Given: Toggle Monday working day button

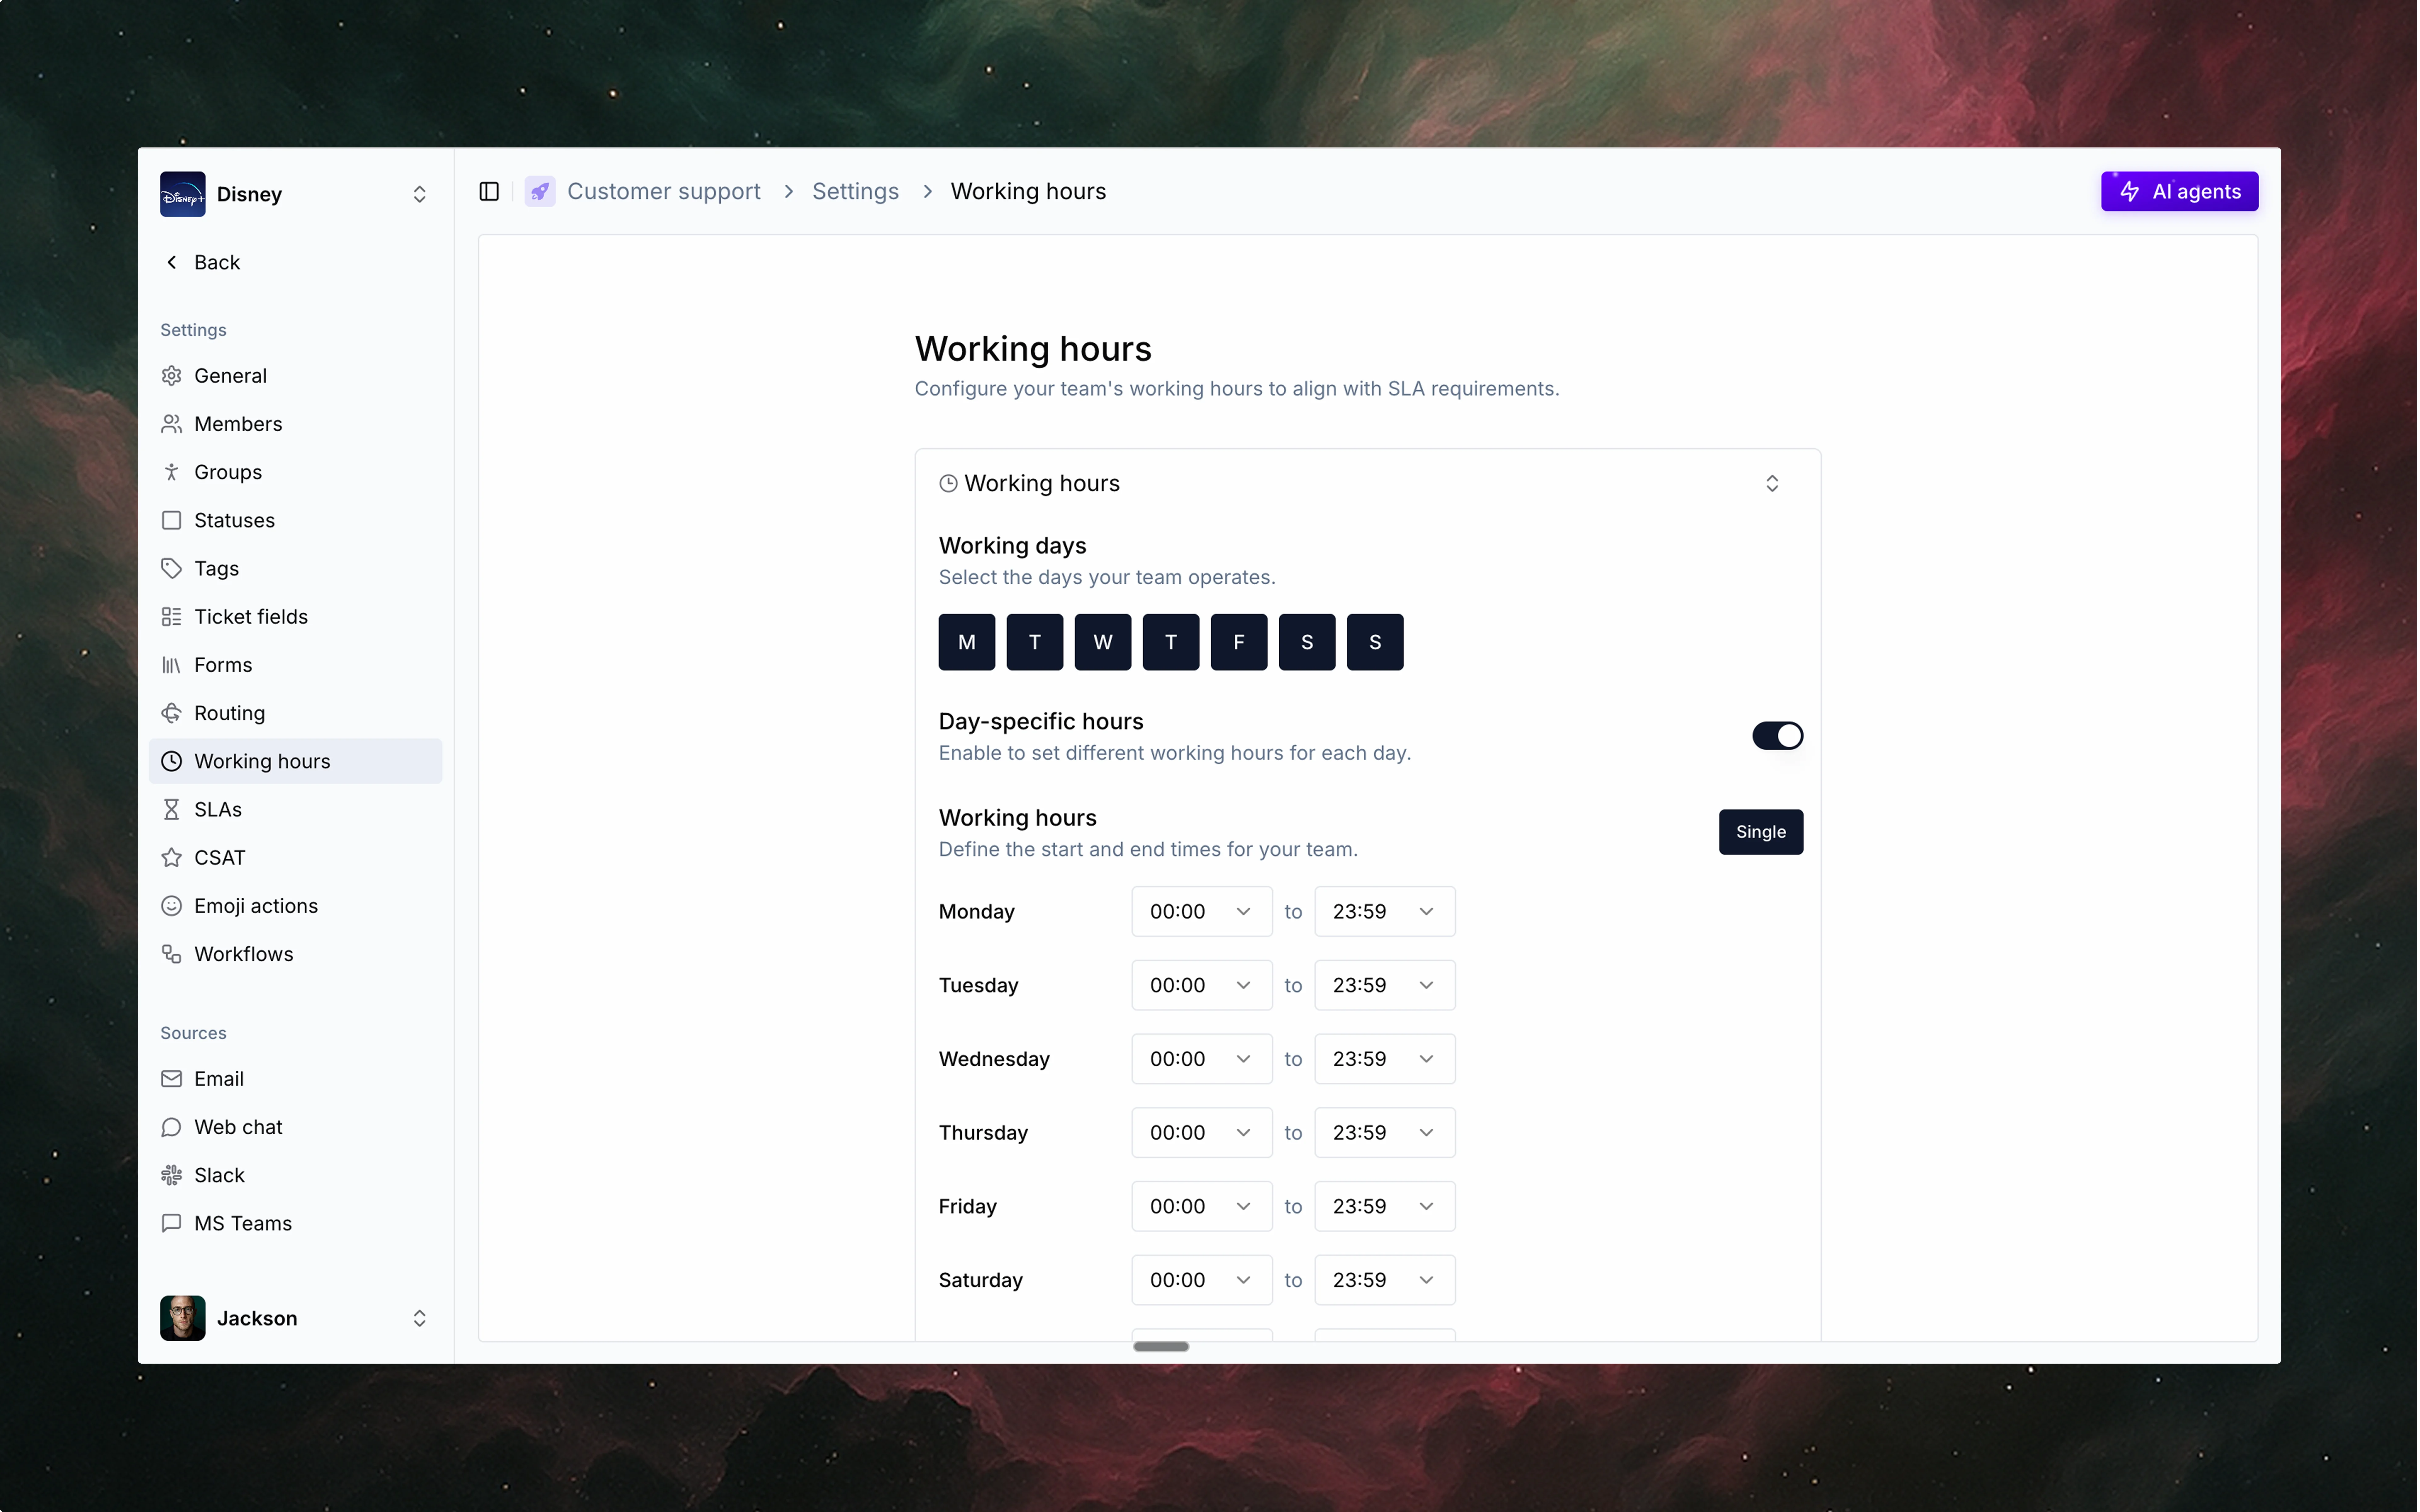Looking at the screenshot, I should [967, 642].
